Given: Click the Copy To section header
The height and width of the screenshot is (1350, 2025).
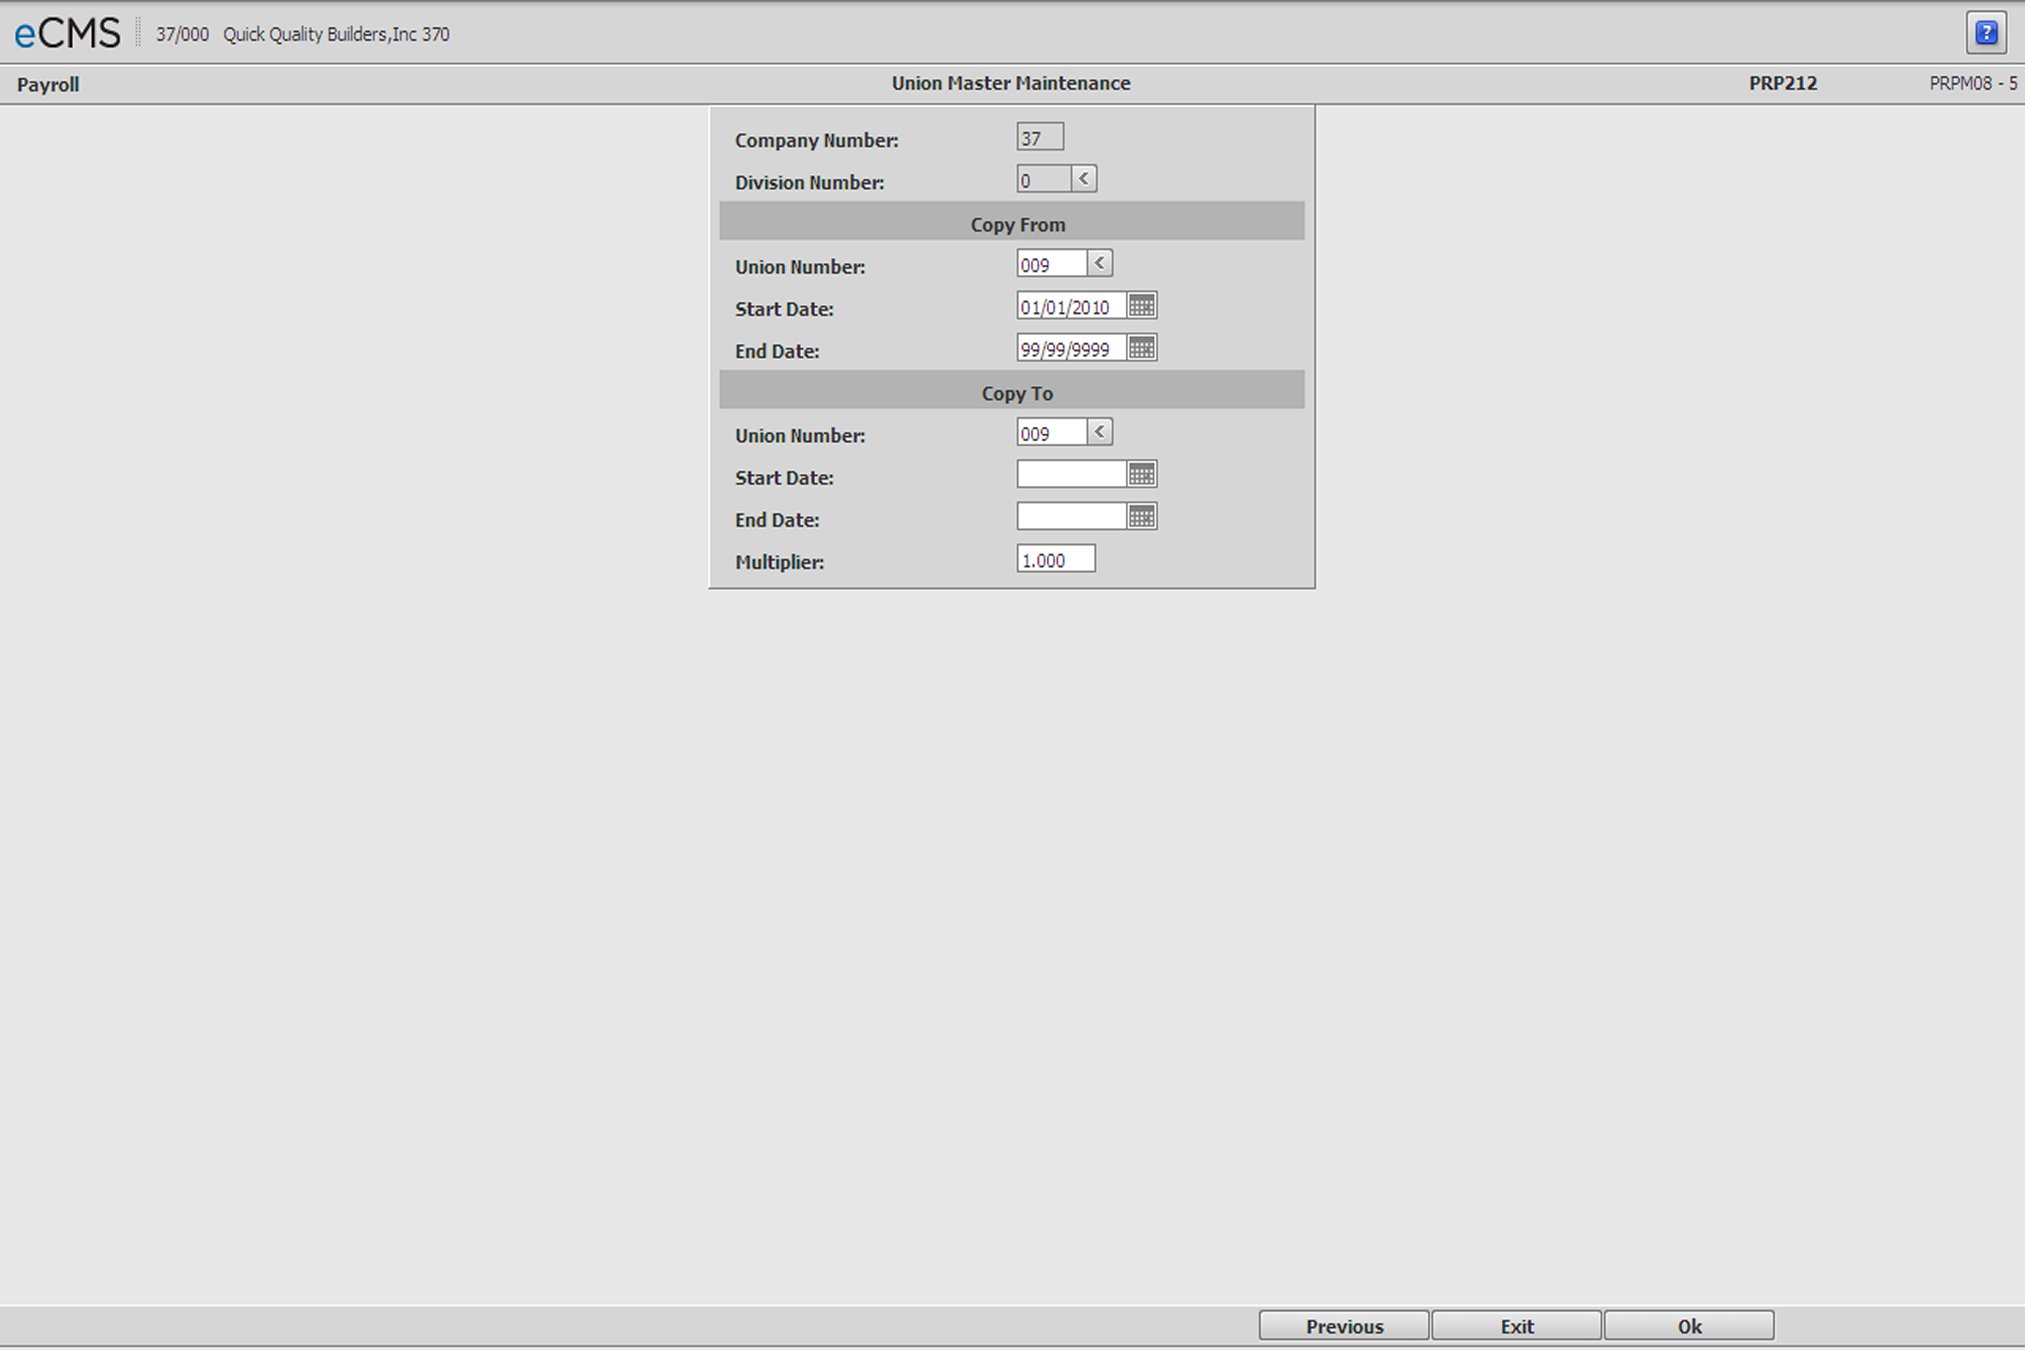Looking at the screenshot, I should click(x=1012, y=391).
